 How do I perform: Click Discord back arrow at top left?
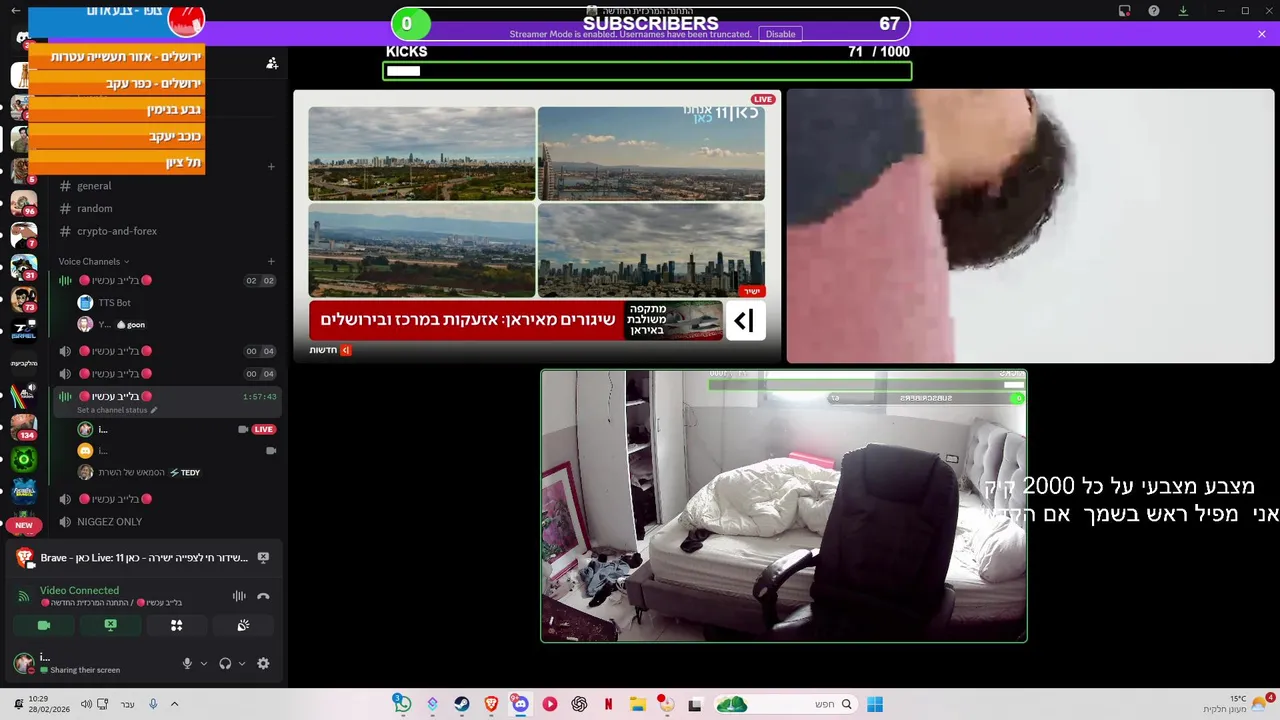click(15, 11)
